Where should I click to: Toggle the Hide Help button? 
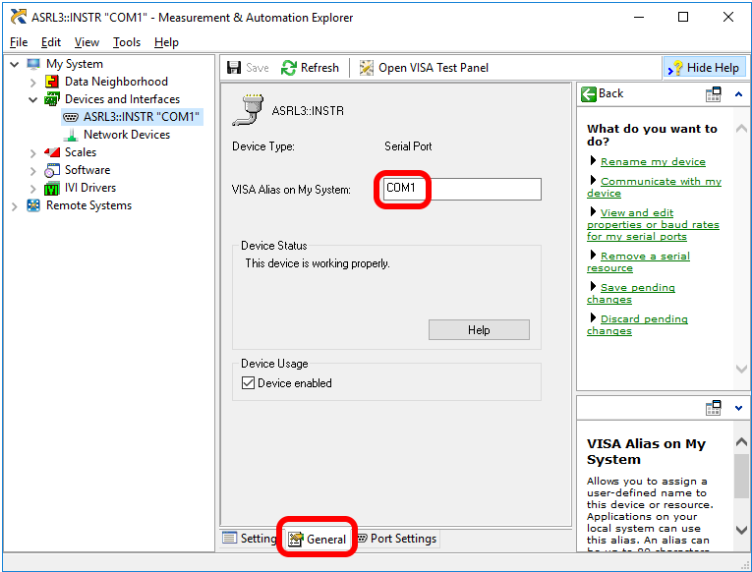click(x=703, y=68)
